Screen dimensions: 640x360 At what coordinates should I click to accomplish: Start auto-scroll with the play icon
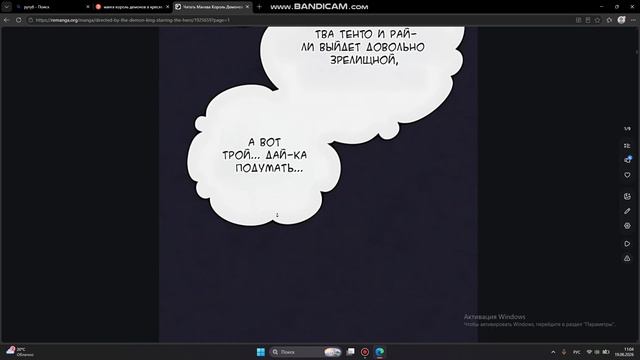pos(627,244)
